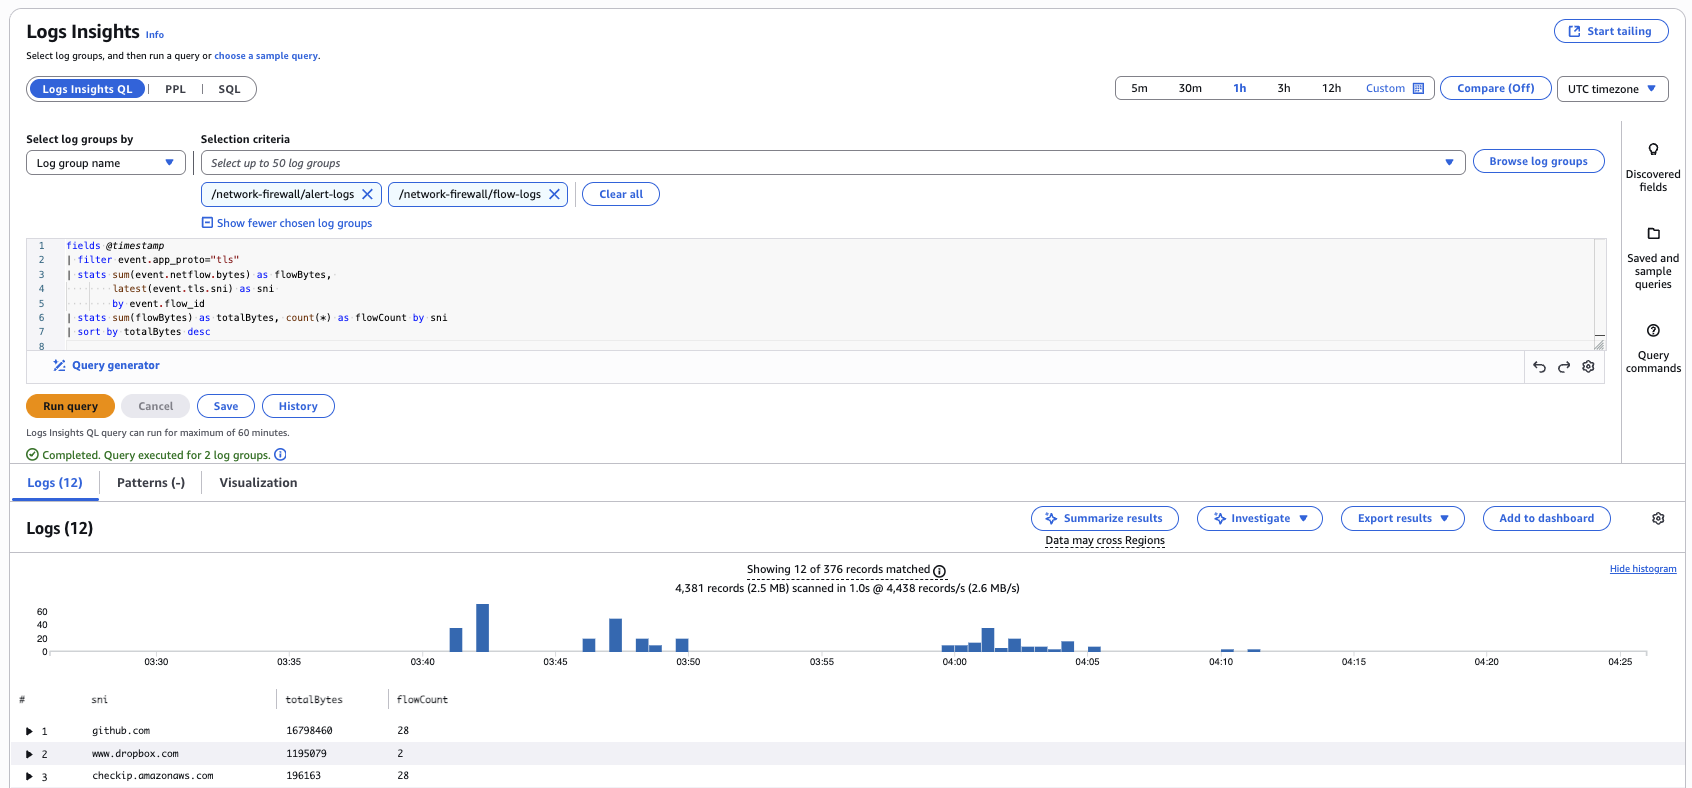1692x788 pixels.
Task: Switch query language to SQL
Action: tap(229, 89)
